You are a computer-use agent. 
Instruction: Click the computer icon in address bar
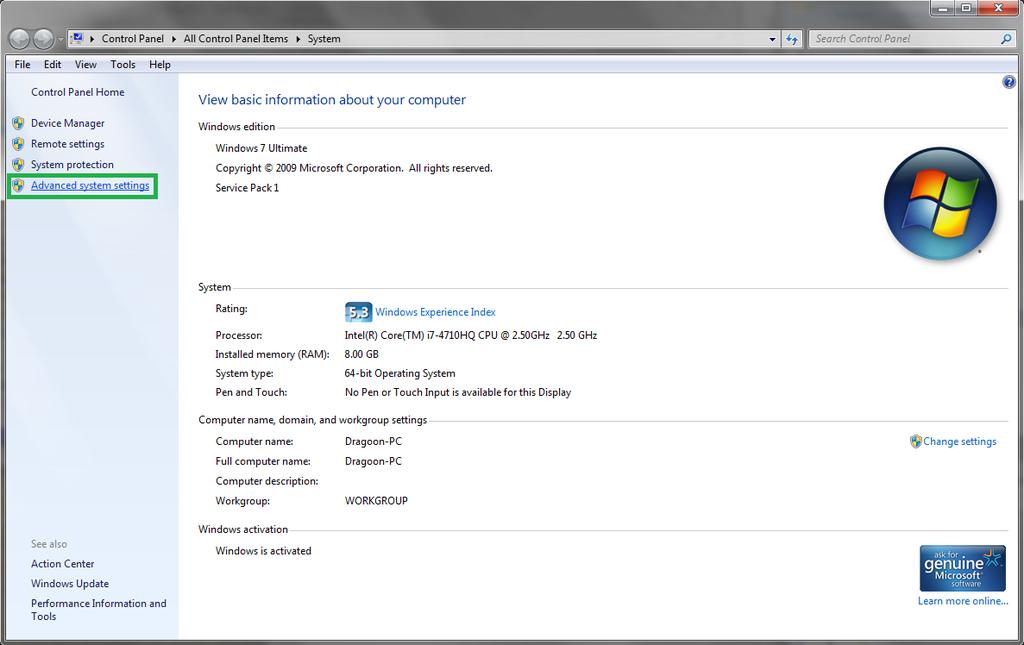click(78, 39)
